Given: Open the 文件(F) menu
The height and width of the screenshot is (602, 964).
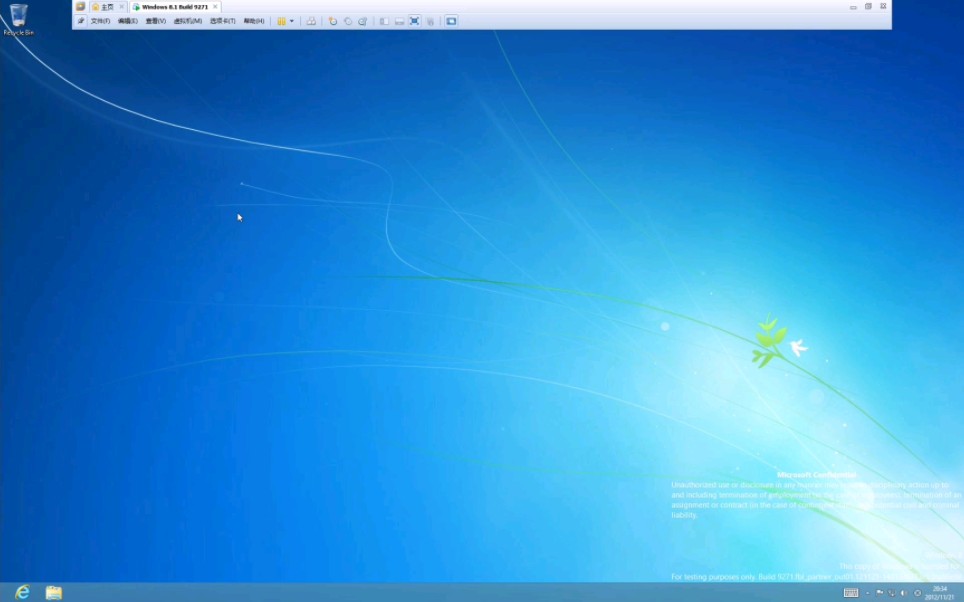Looking at the screenshot, I should [x=99, y=20].
